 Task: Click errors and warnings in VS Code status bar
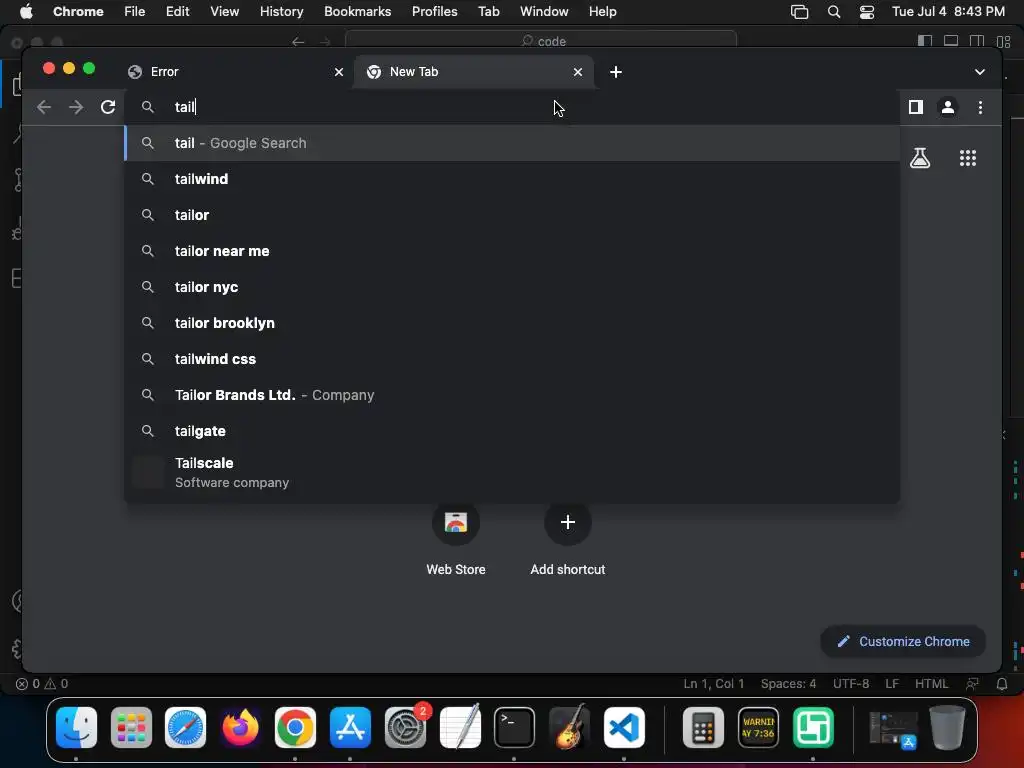(x=42, y=684)
